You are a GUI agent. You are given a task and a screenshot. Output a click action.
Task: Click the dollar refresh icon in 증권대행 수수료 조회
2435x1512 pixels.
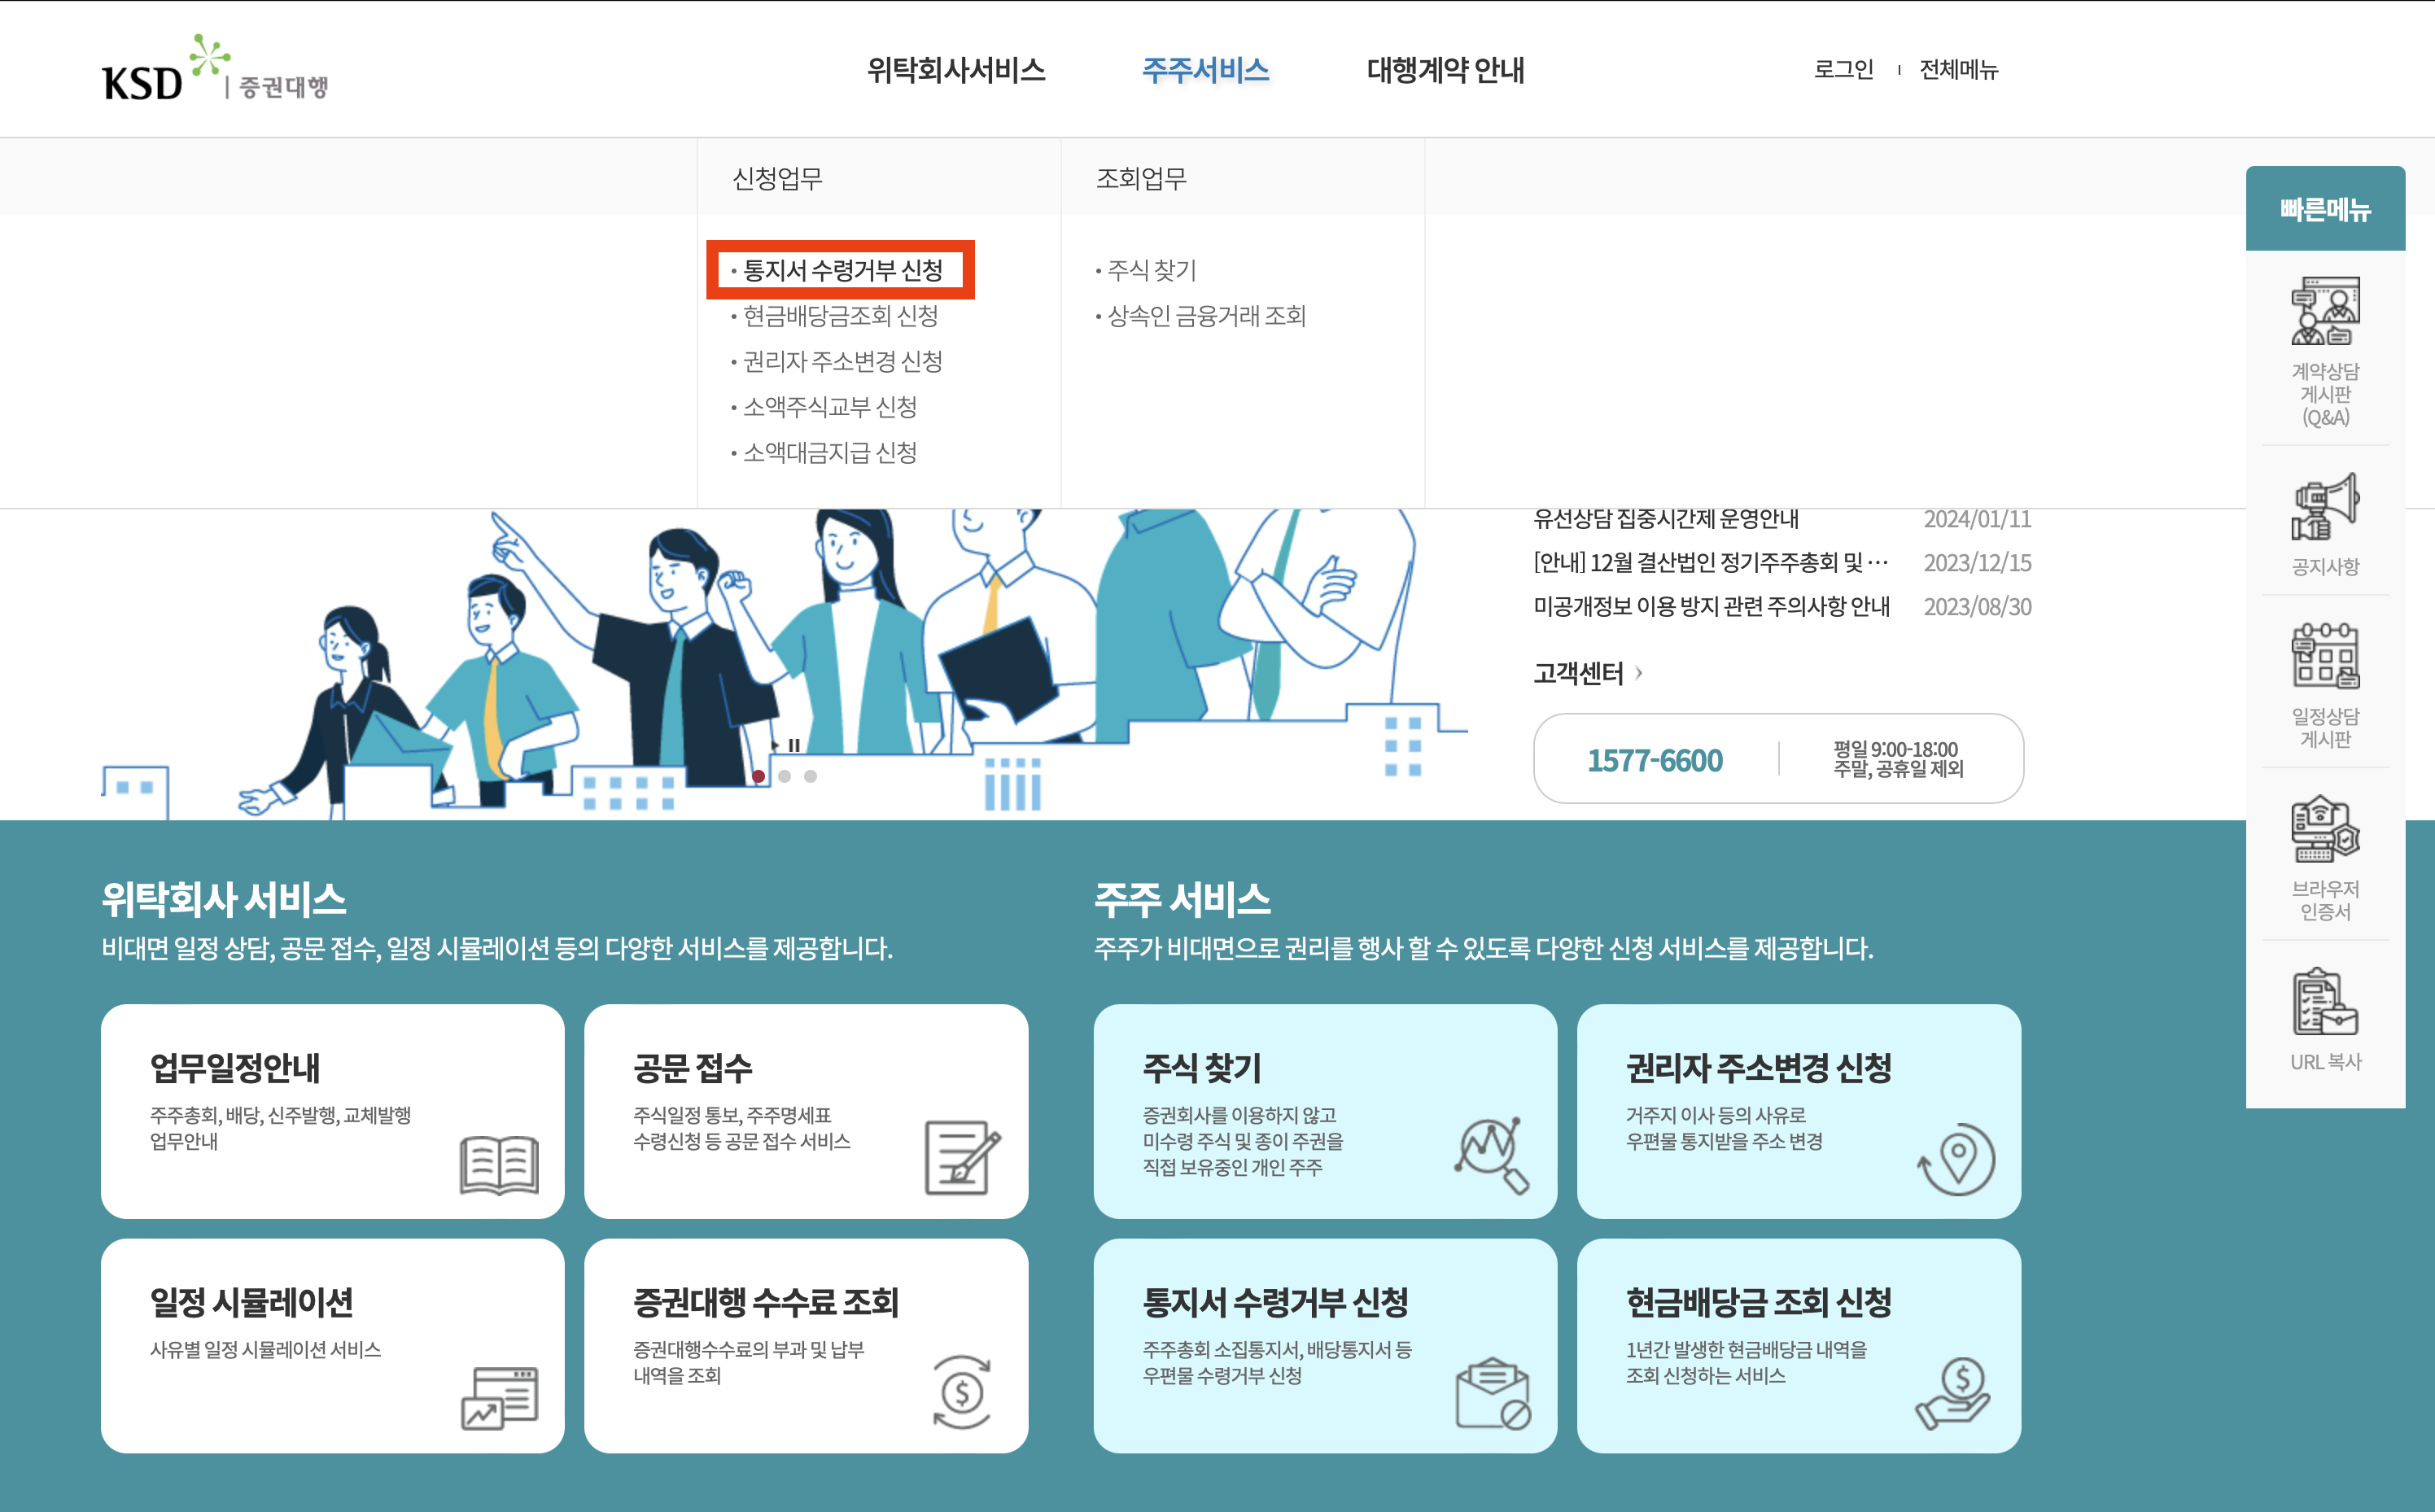tap(961, 1392)
